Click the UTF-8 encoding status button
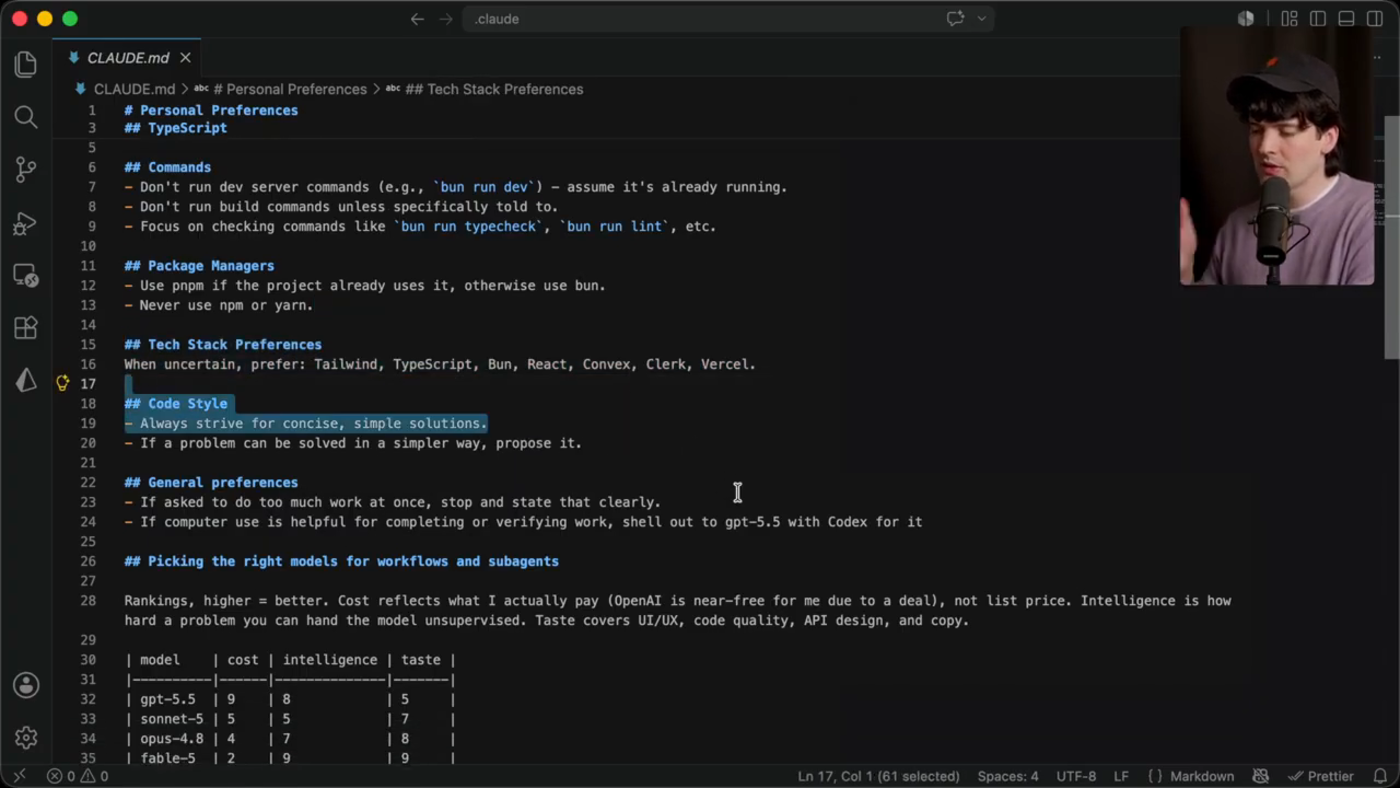This screenshot has height=788, width=1400. (x=1076, y=776)
